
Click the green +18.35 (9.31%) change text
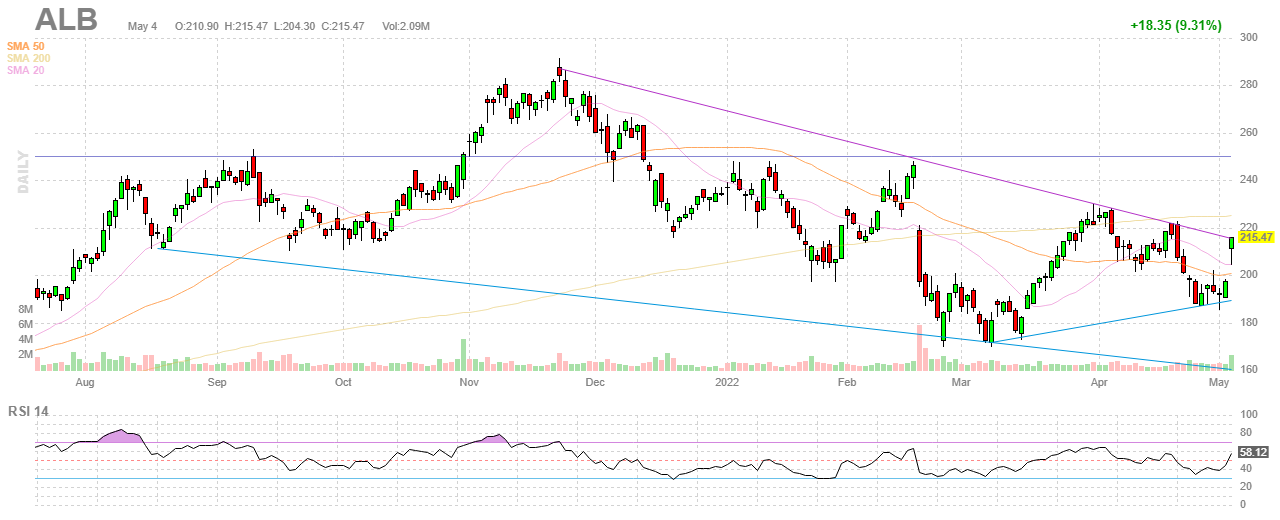tap(1176, 25)
